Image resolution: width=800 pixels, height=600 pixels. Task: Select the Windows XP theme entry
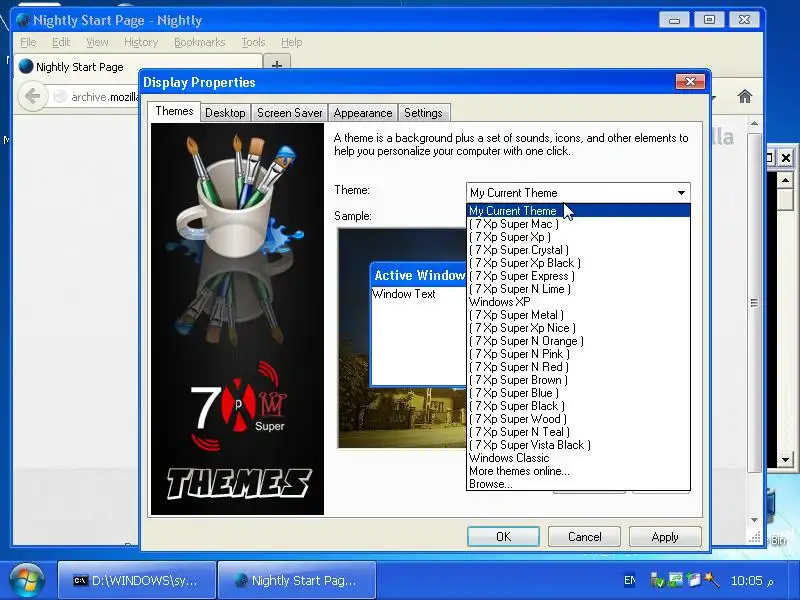(x=578, y=302)
